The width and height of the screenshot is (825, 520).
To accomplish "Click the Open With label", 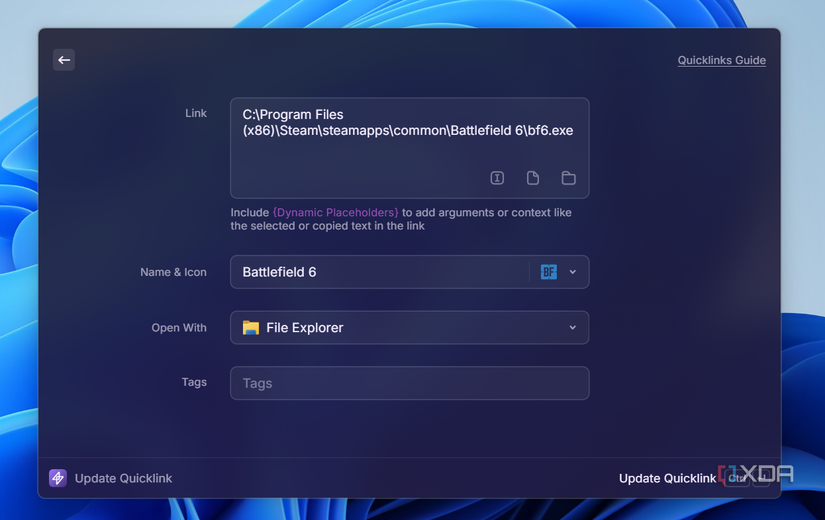I will [x=179, y=327].
